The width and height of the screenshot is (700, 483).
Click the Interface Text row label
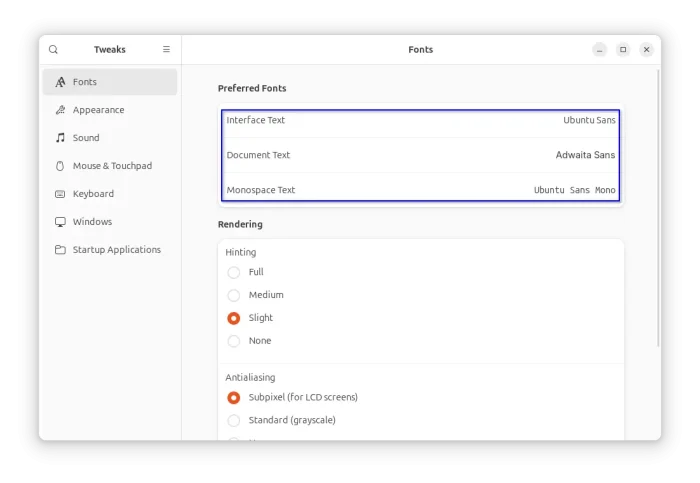[255, 120]
